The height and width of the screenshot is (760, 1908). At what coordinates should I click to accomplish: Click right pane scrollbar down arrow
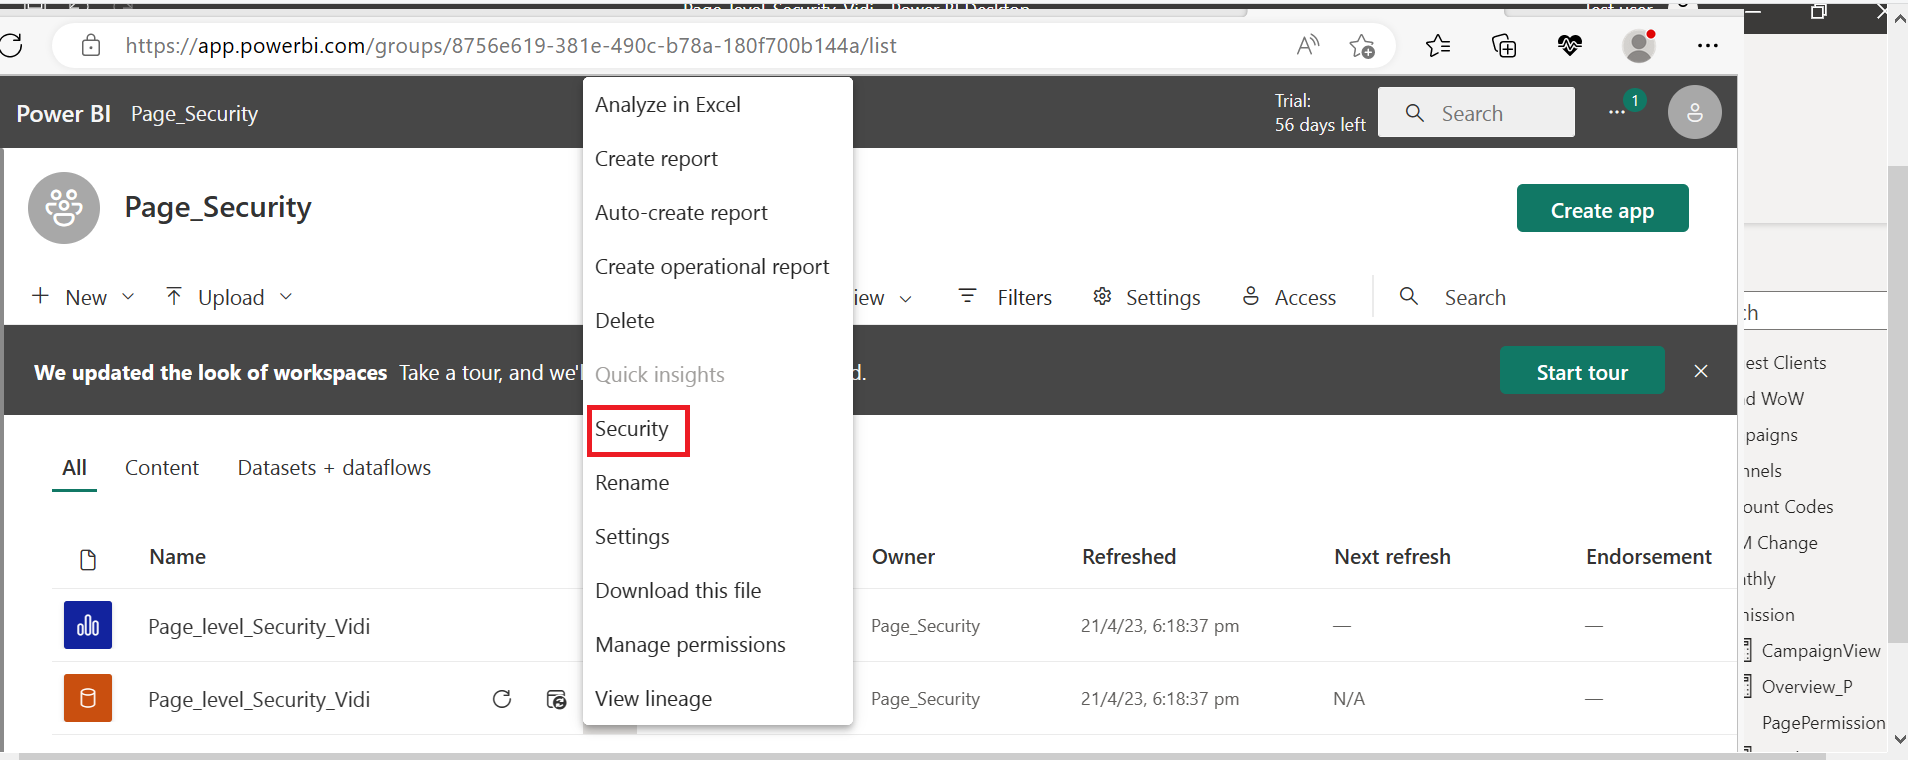1899,740
